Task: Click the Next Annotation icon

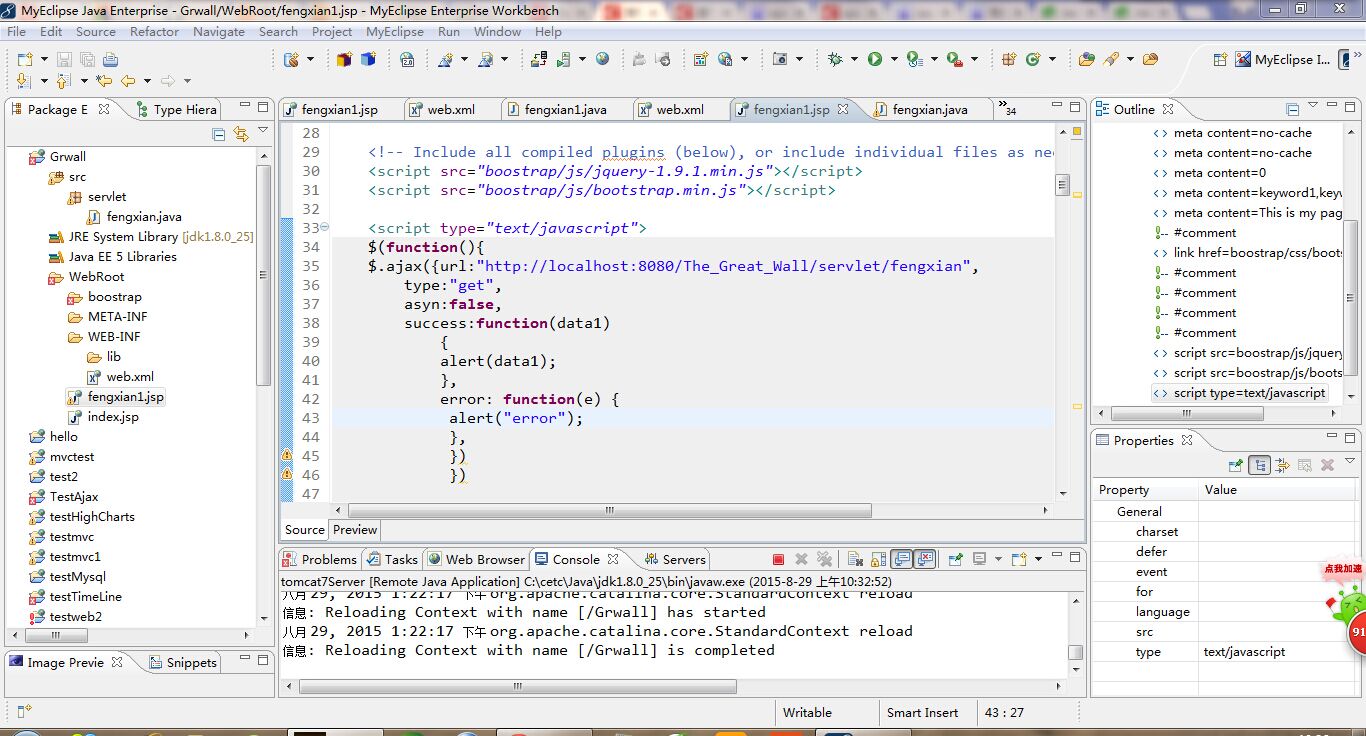Action: 24,81
